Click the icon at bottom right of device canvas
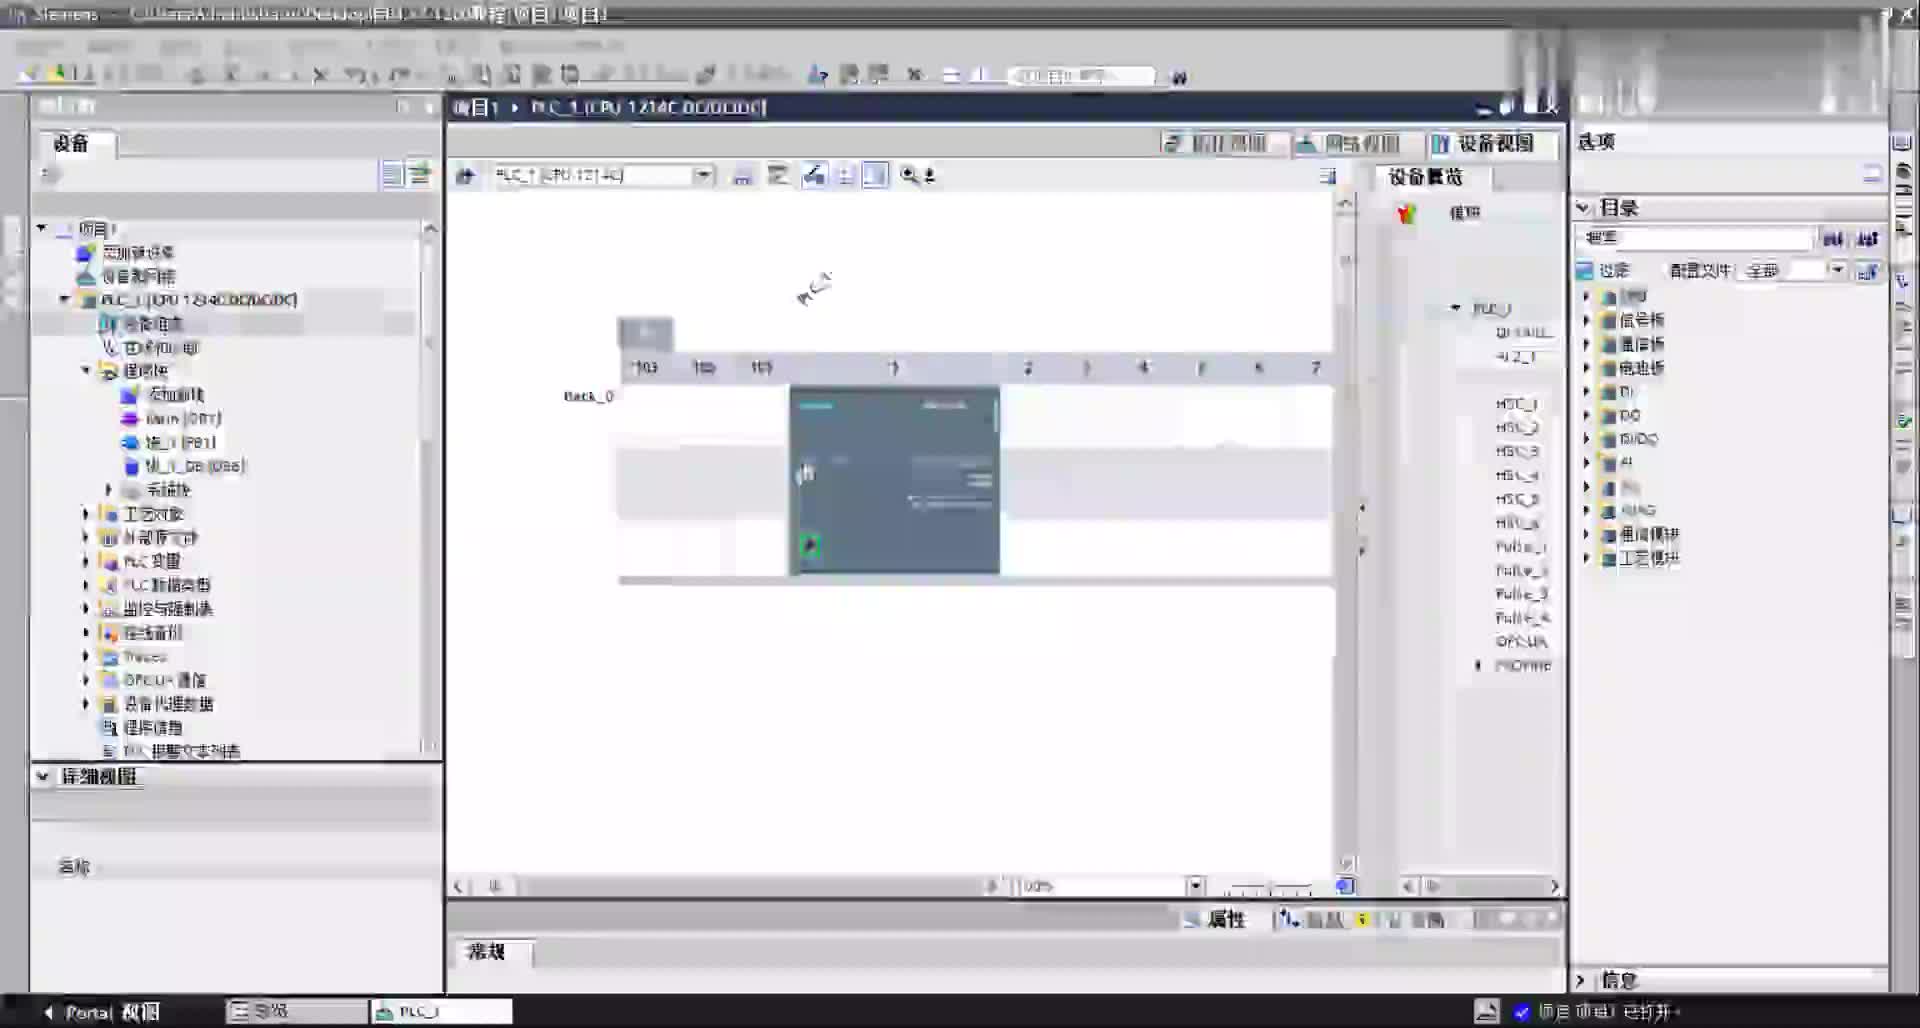This screenshot has height=1028, width=1920. pos(1345,885)
